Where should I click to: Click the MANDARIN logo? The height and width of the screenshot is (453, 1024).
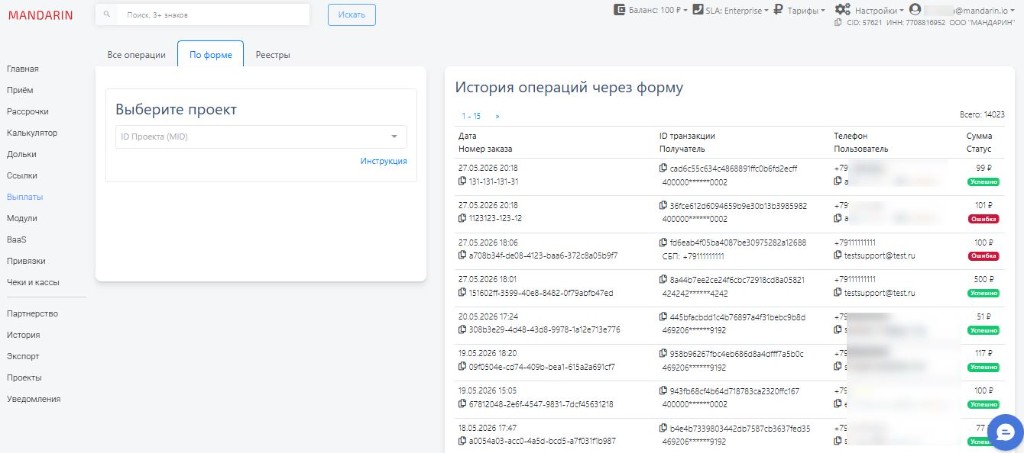(x=40, y=15)
